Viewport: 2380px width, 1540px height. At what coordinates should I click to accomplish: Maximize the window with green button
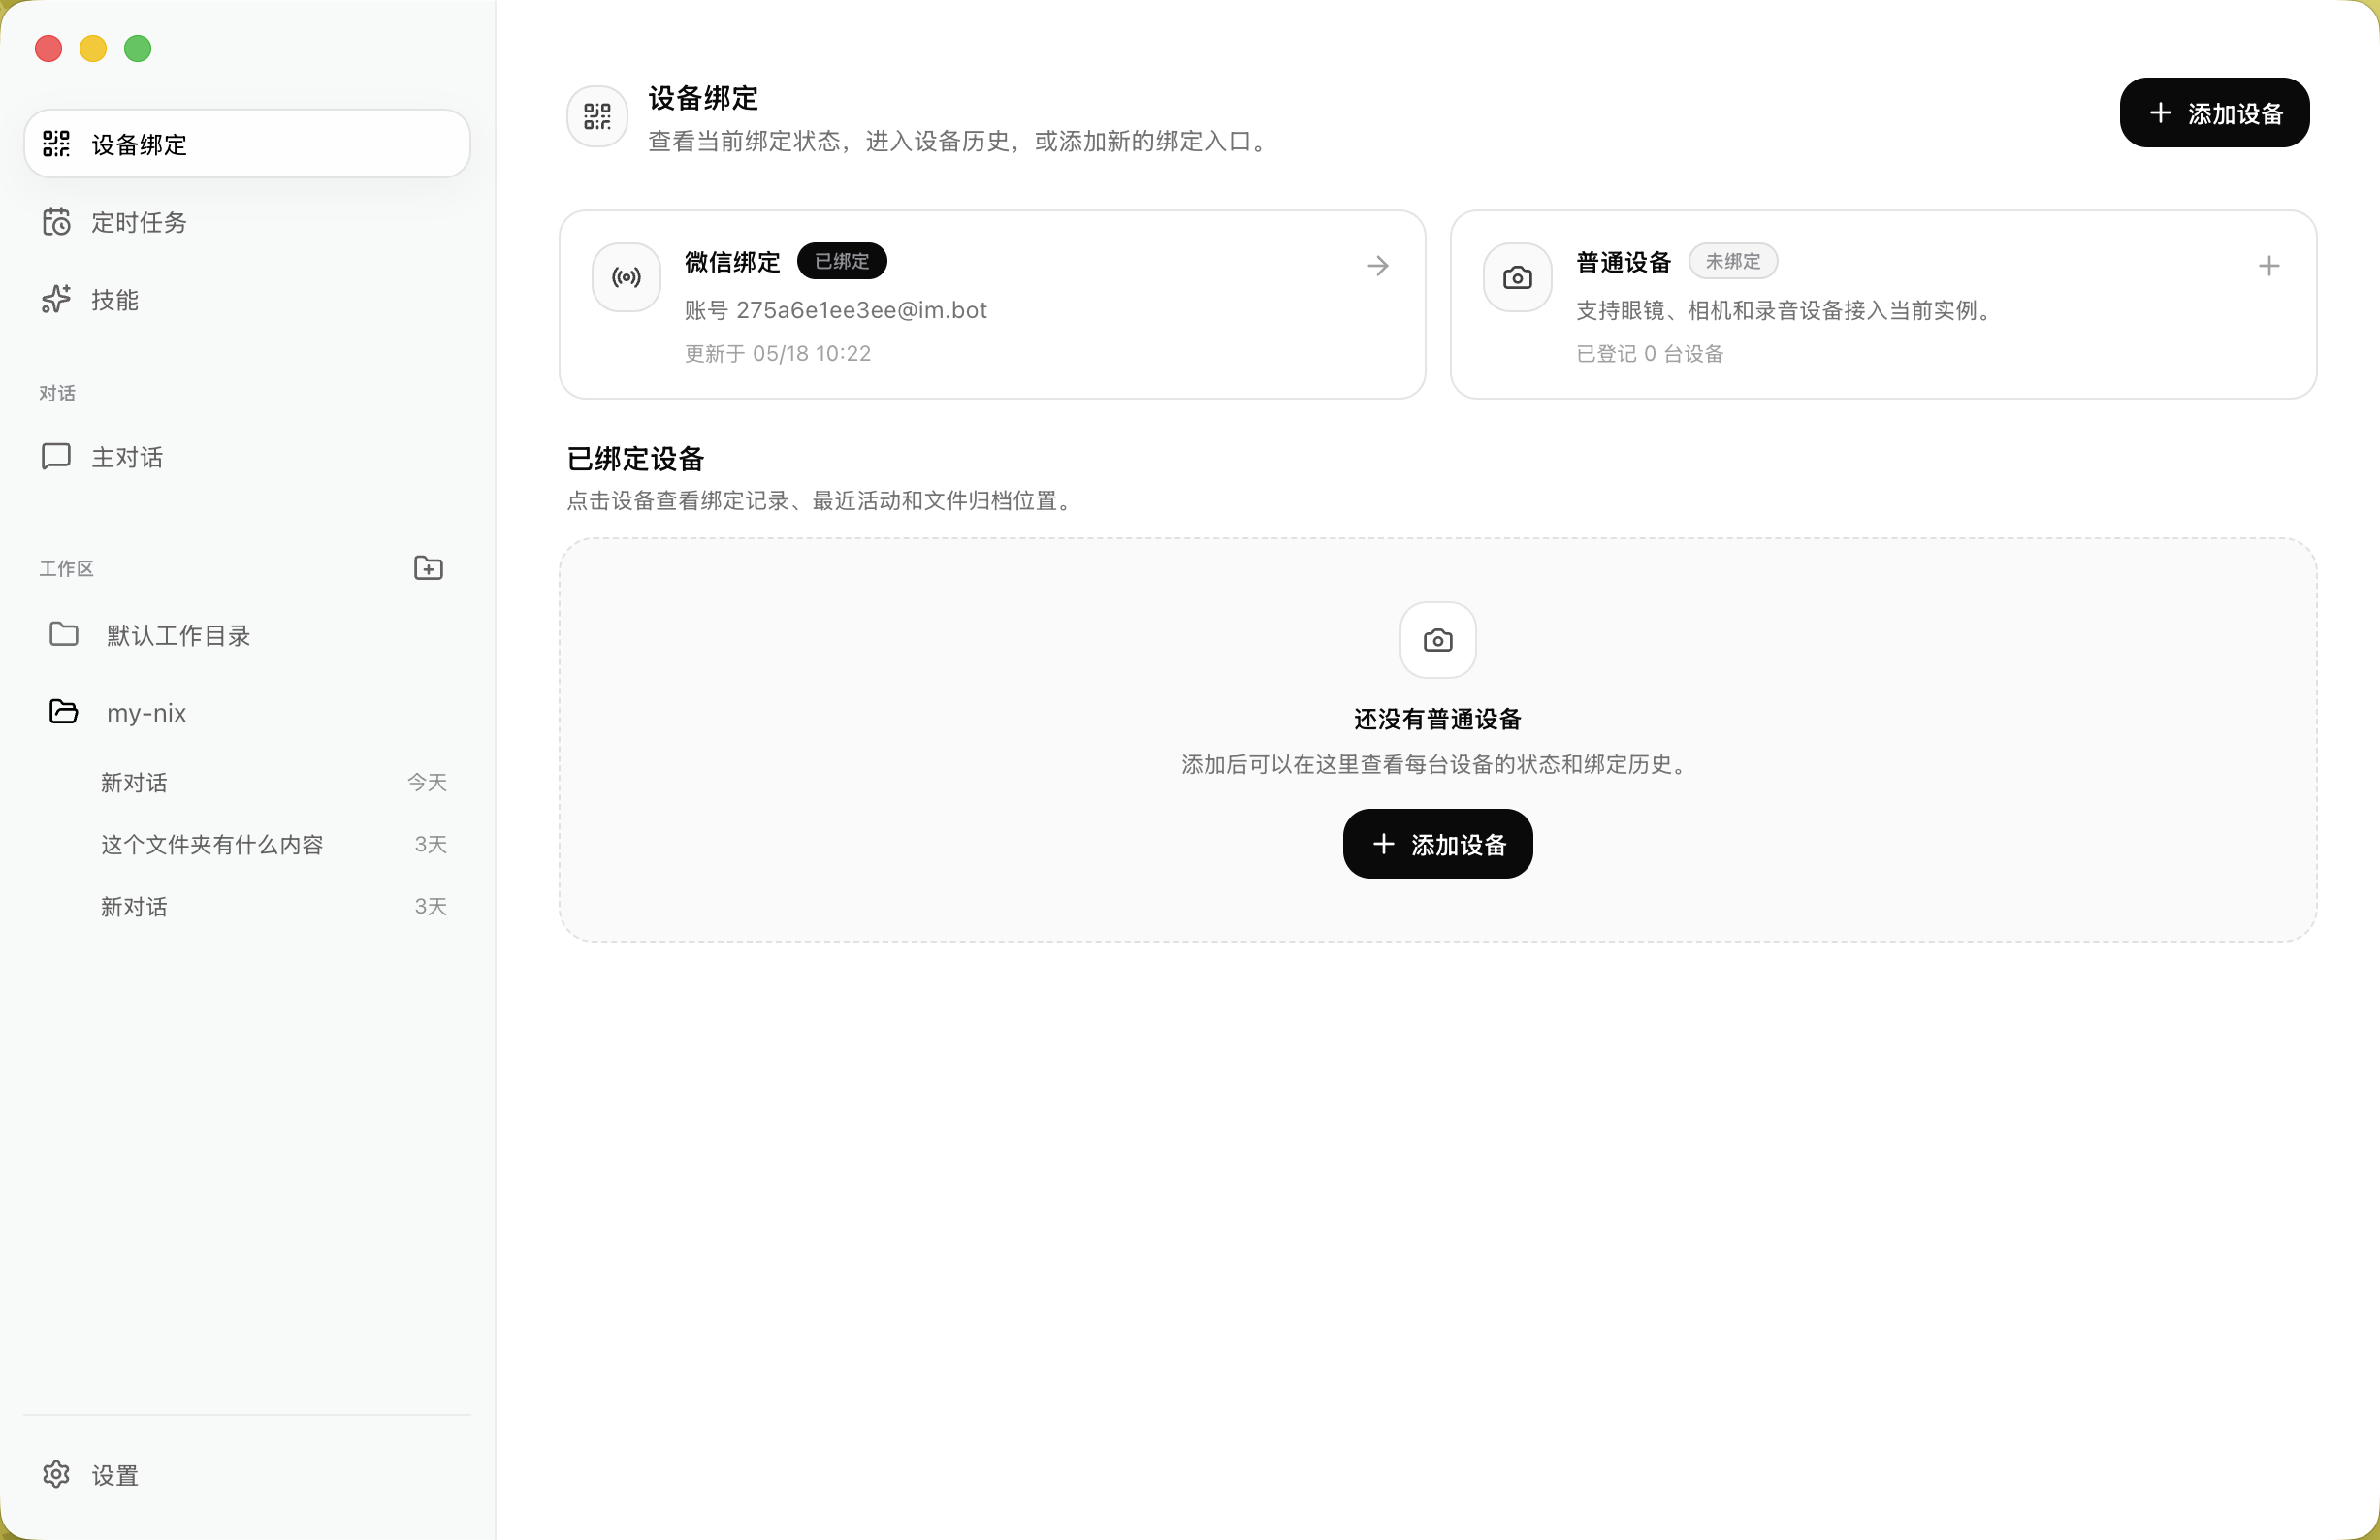tap(138, 48)
